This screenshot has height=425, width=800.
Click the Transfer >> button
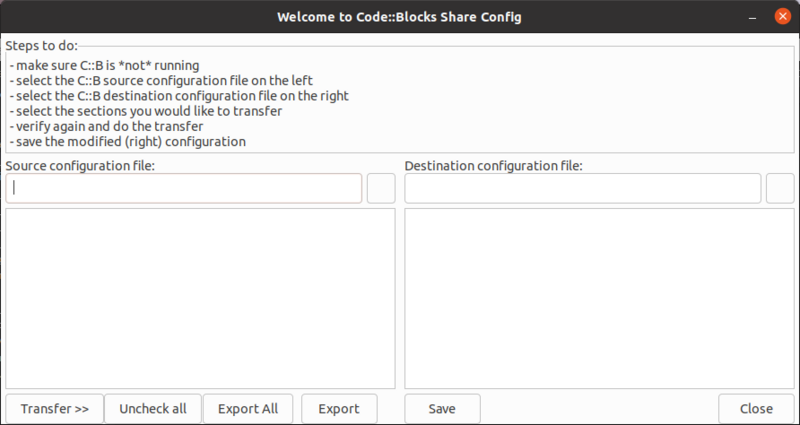55,409
